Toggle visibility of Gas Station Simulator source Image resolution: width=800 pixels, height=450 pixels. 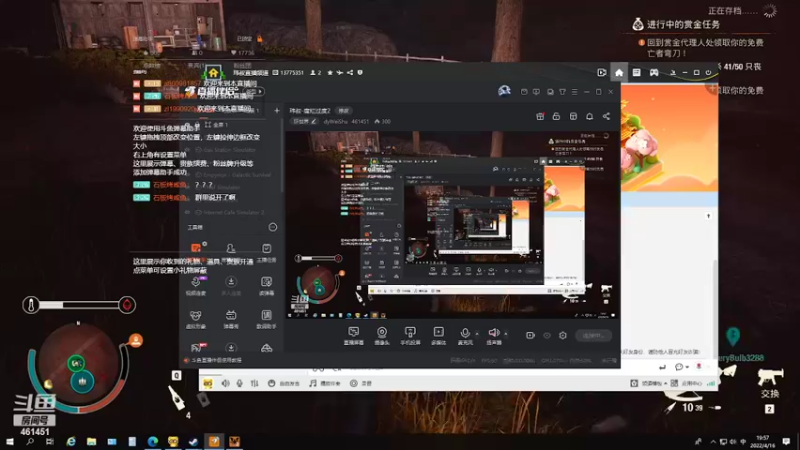pyautogui.click(x=188, y=150)
